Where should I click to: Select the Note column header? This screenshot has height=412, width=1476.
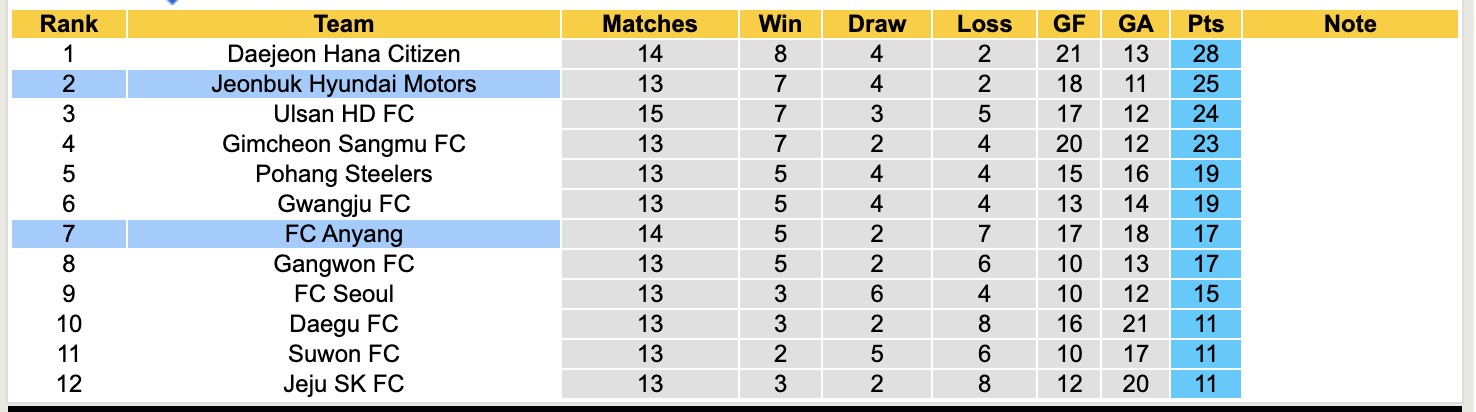[x=1350, y=24]
